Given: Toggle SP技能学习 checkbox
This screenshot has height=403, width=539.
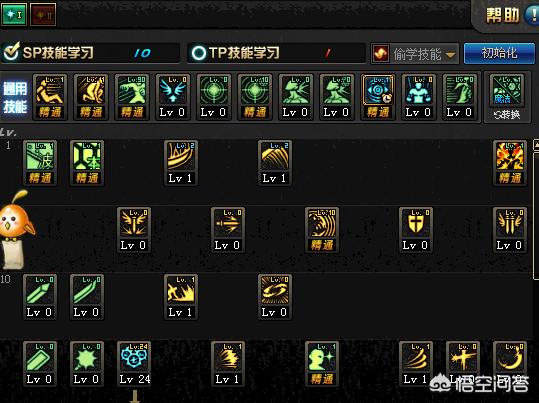Looking at the screenshot, I should [11, 53].
